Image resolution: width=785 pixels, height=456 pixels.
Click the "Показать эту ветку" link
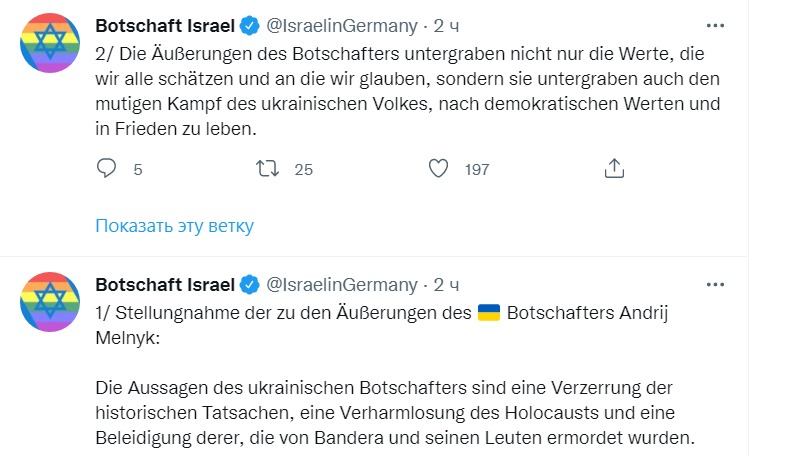coord(175,225)
